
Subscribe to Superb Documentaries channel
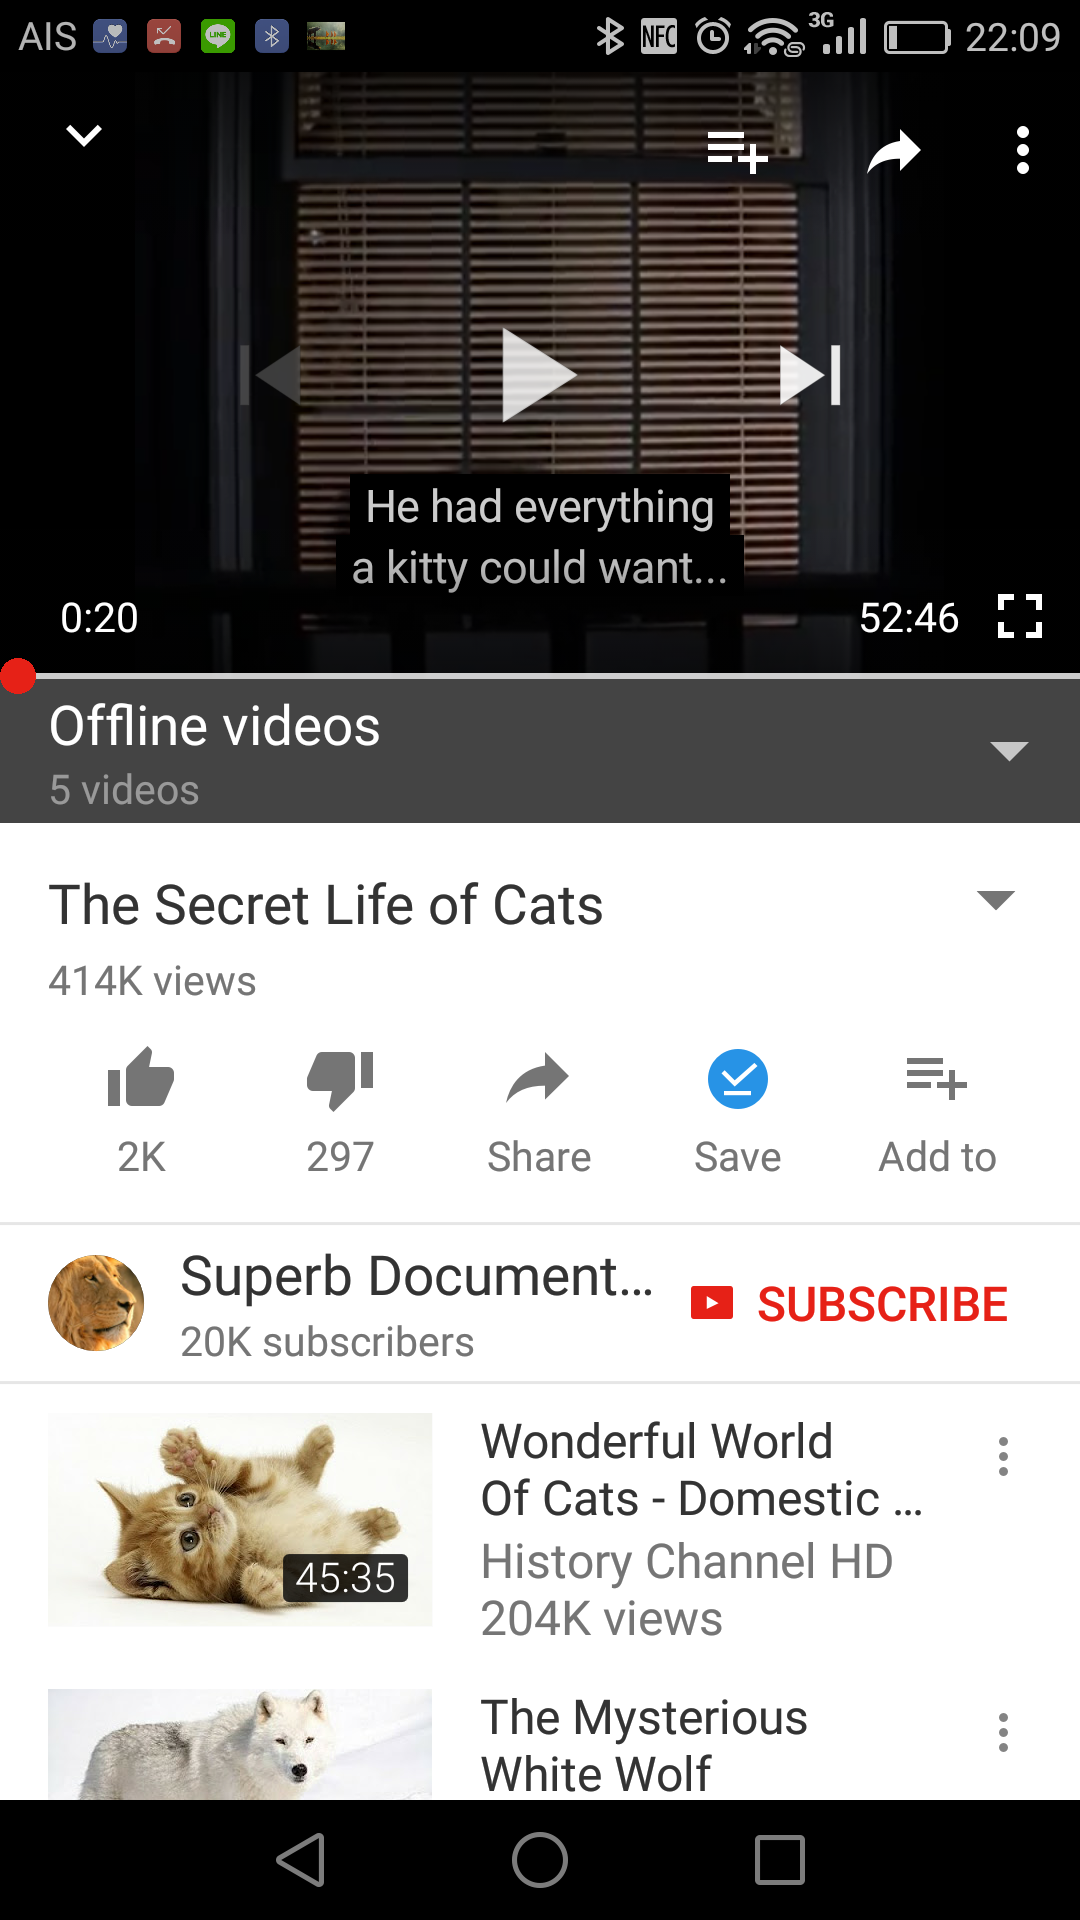click(x=849, y=1304)
